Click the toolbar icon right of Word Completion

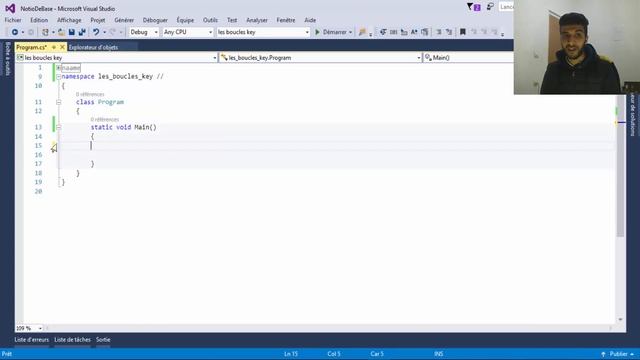424,32
